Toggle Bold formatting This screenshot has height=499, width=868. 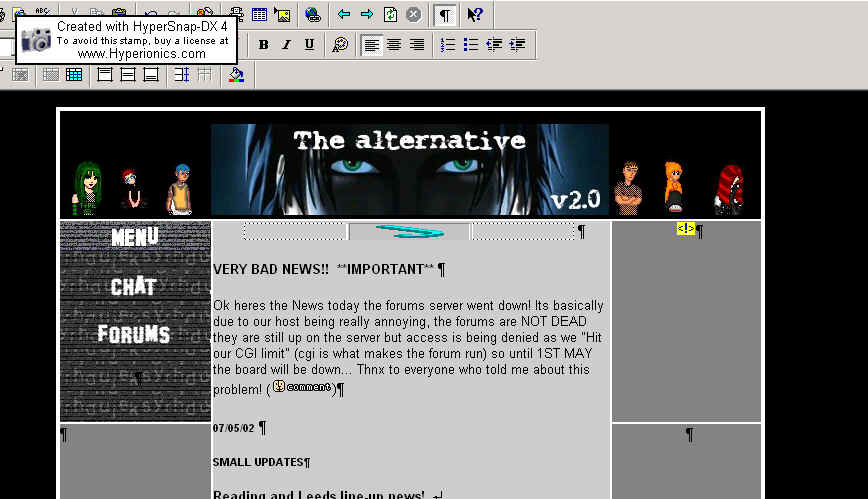[264, 44]
